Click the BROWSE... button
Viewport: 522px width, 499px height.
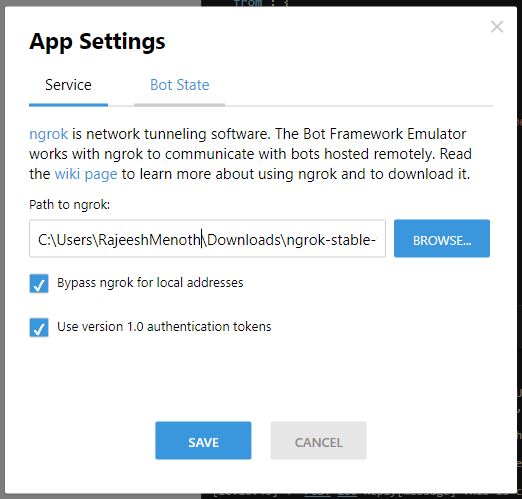(x=442, y=239)
